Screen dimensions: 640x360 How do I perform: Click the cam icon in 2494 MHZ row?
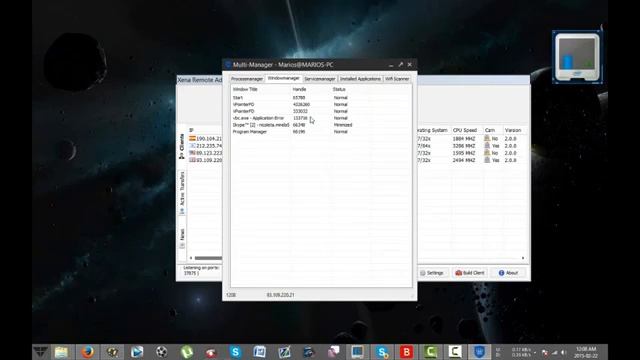487,160
